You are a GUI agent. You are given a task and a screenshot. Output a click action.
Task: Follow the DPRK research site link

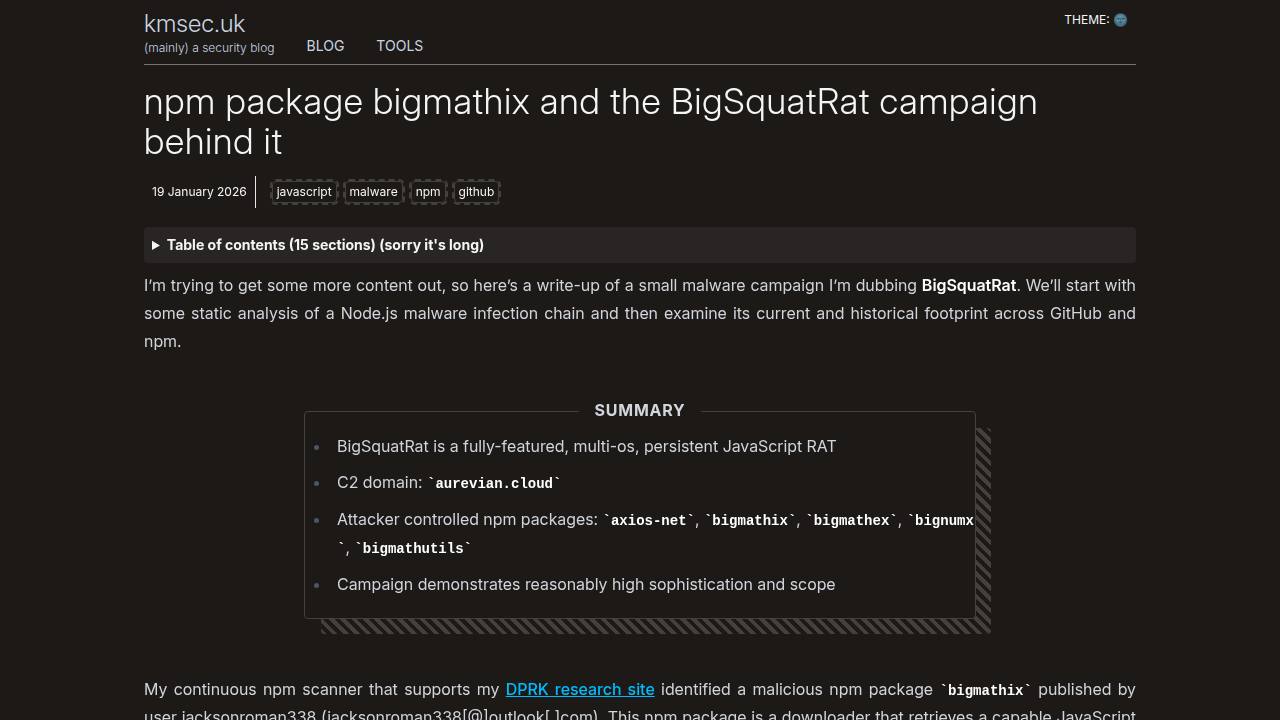580,689
